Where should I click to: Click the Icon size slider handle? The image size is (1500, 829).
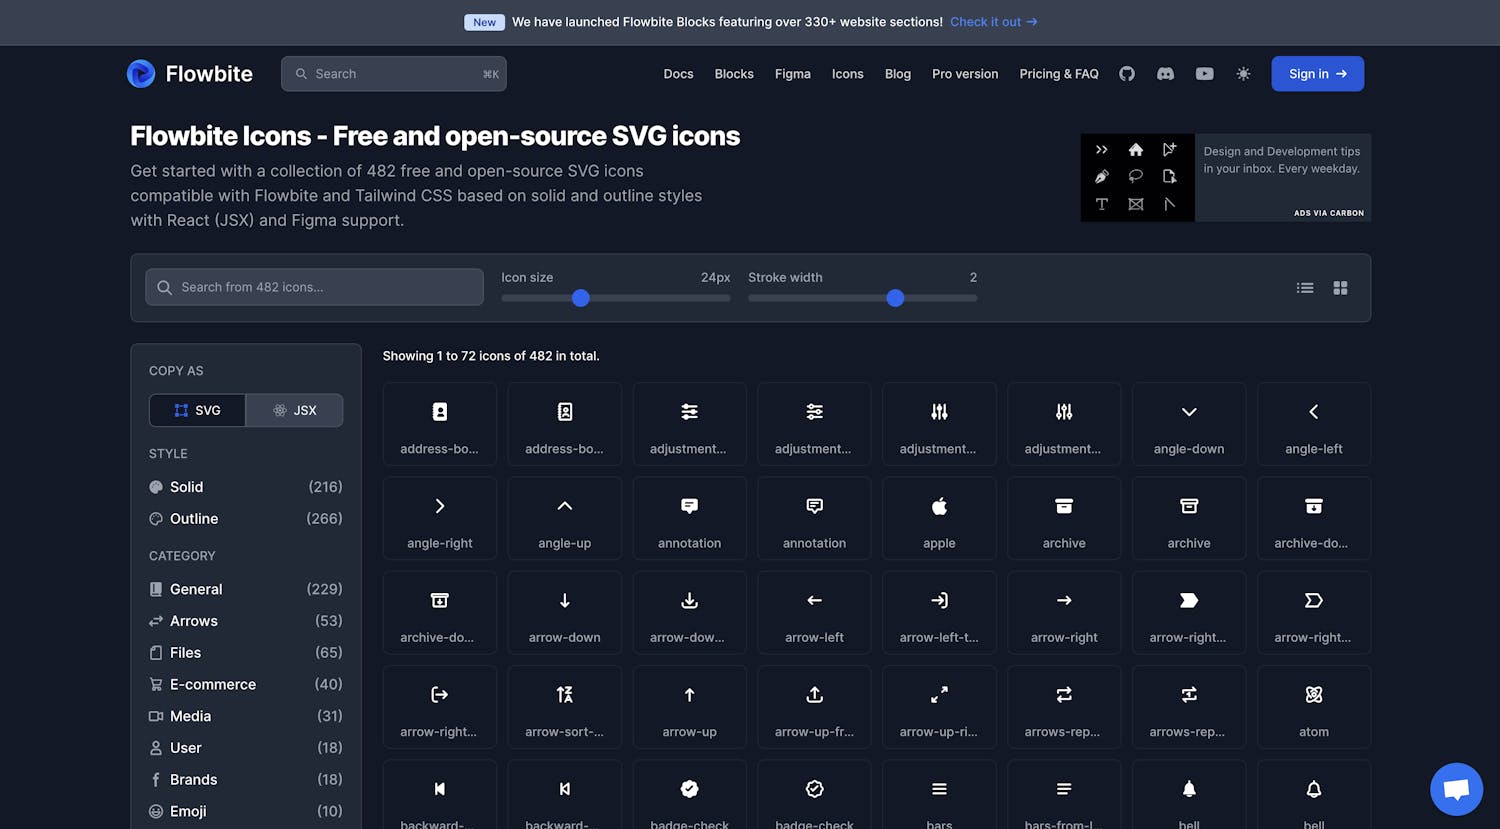point(580,298)
